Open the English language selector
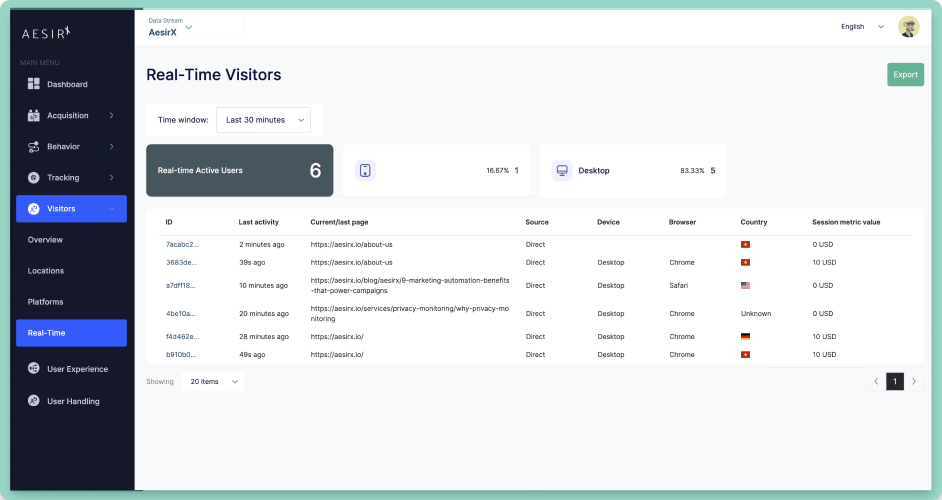The height and width of the screenshot is (500, 942). click(862, 27)
